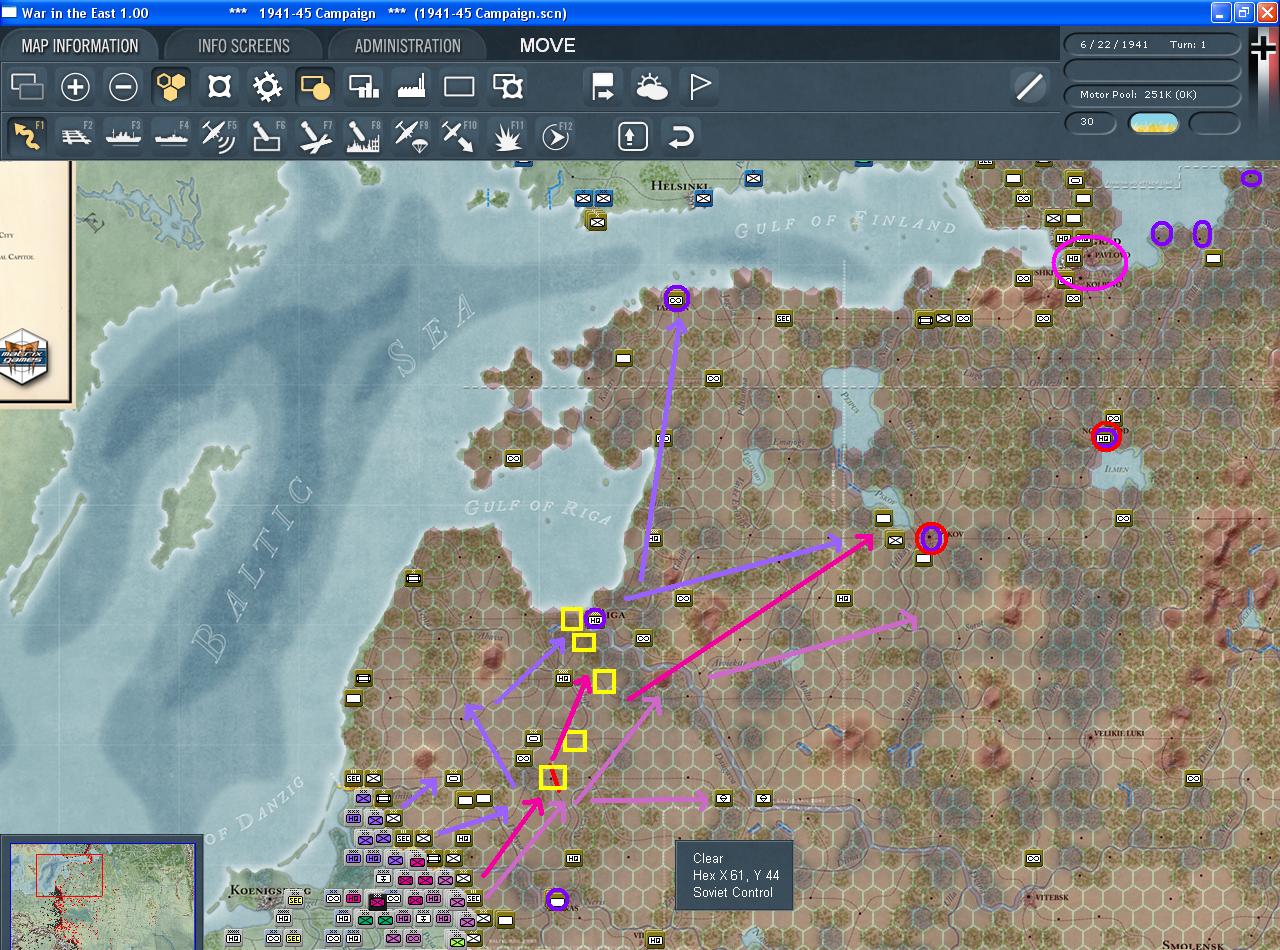Click the pennant flag icon

[x=700, y=87]
